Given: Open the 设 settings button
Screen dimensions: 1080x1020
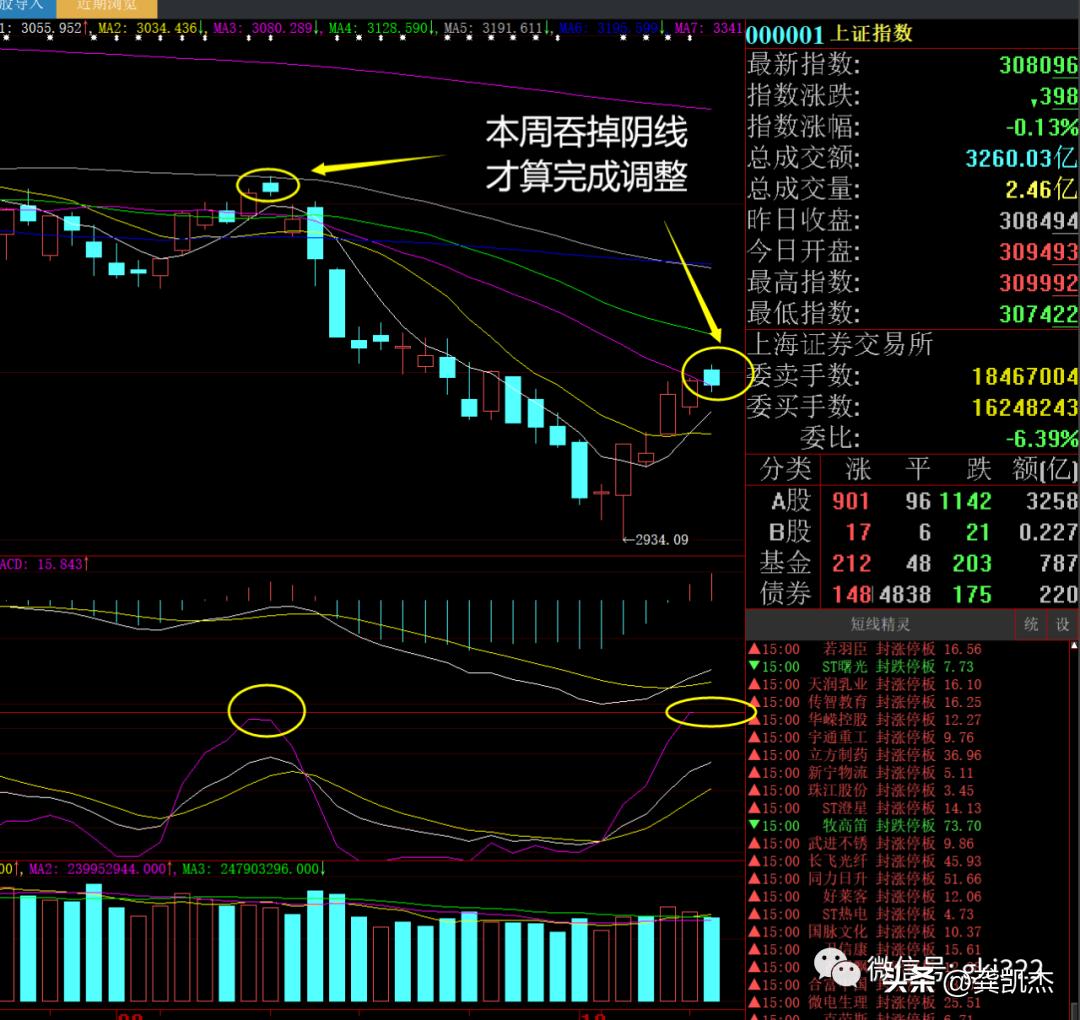Looking at the screenshot, I should click(1062, 625).
